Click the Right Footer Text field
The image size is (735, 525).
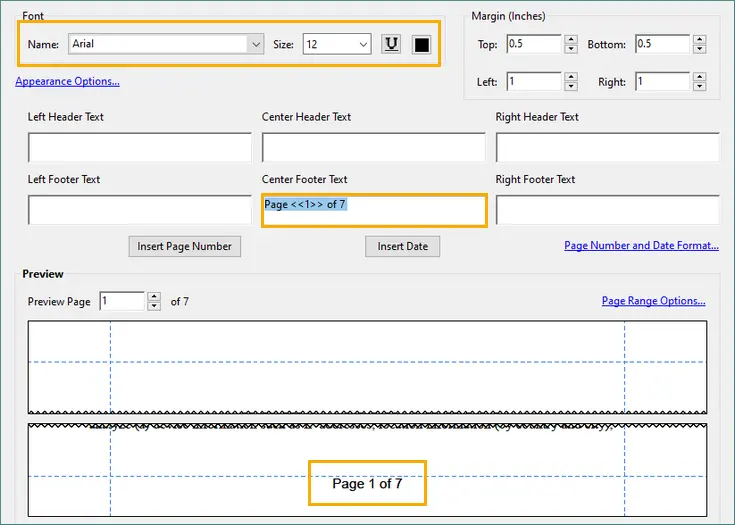[607, 210]
